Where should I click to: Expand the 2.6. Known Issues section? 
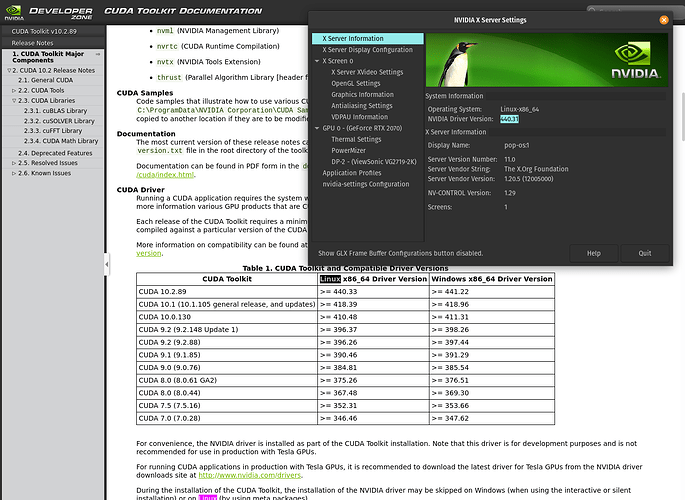[x=14, y=173]
